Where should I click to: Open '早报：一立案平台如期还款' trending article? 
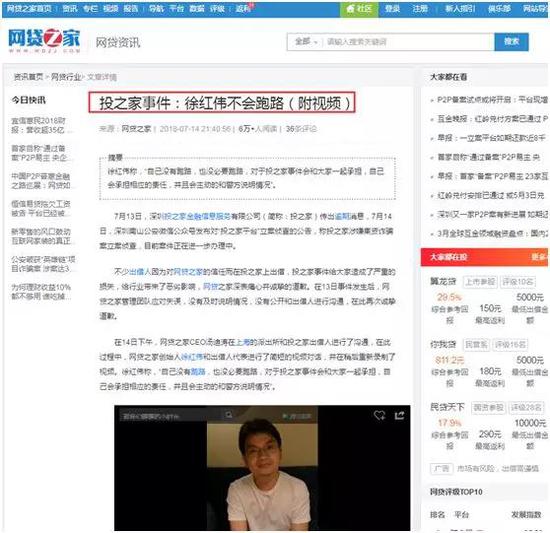click(x=491, y=138)
